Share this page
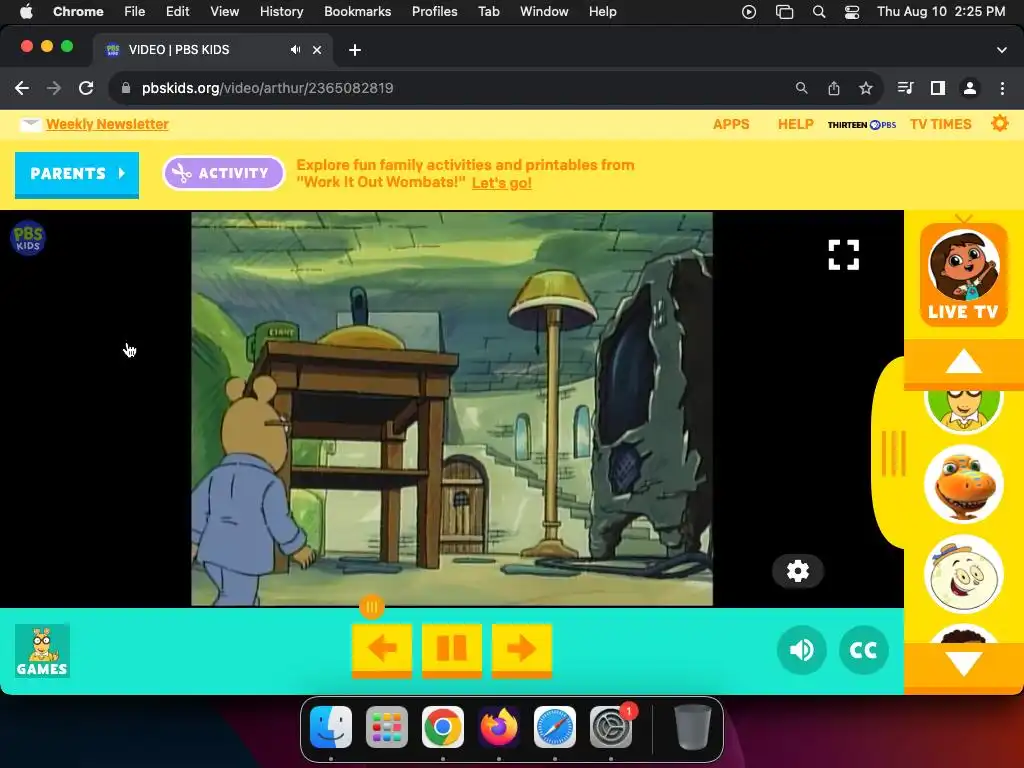 [834, 88]
